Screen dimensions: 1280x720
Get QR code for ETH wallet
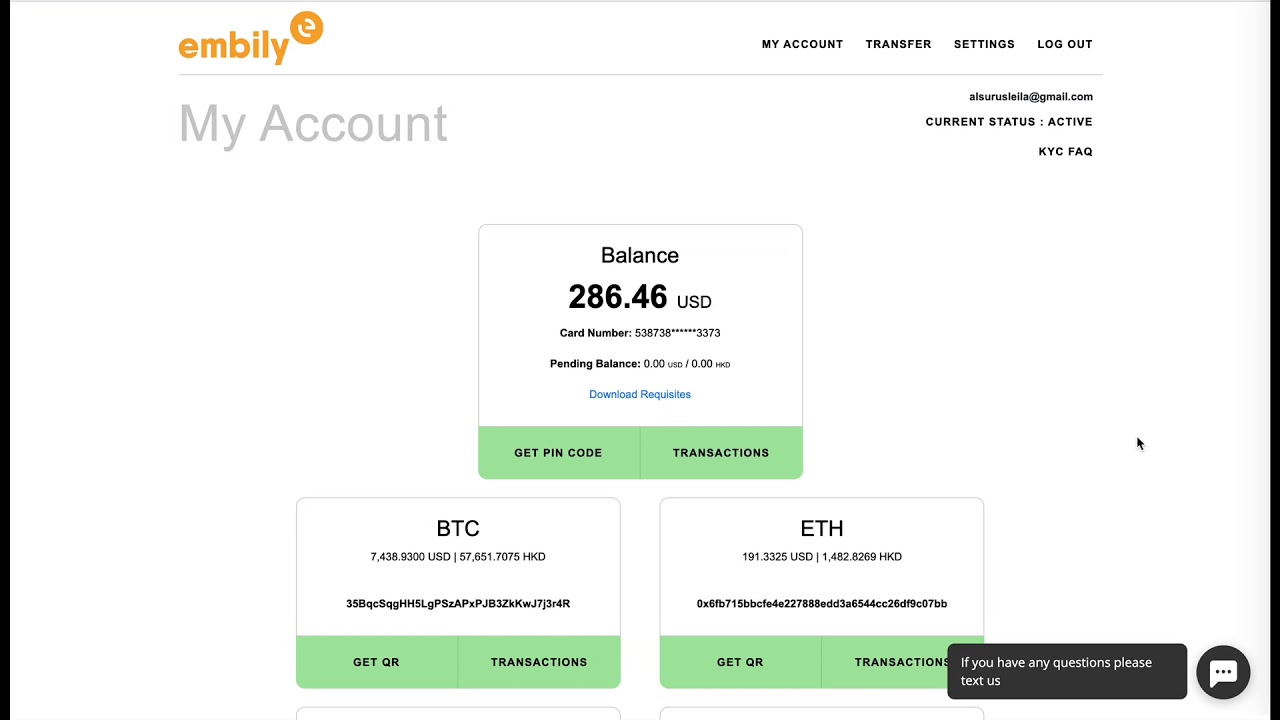(740, 662)
